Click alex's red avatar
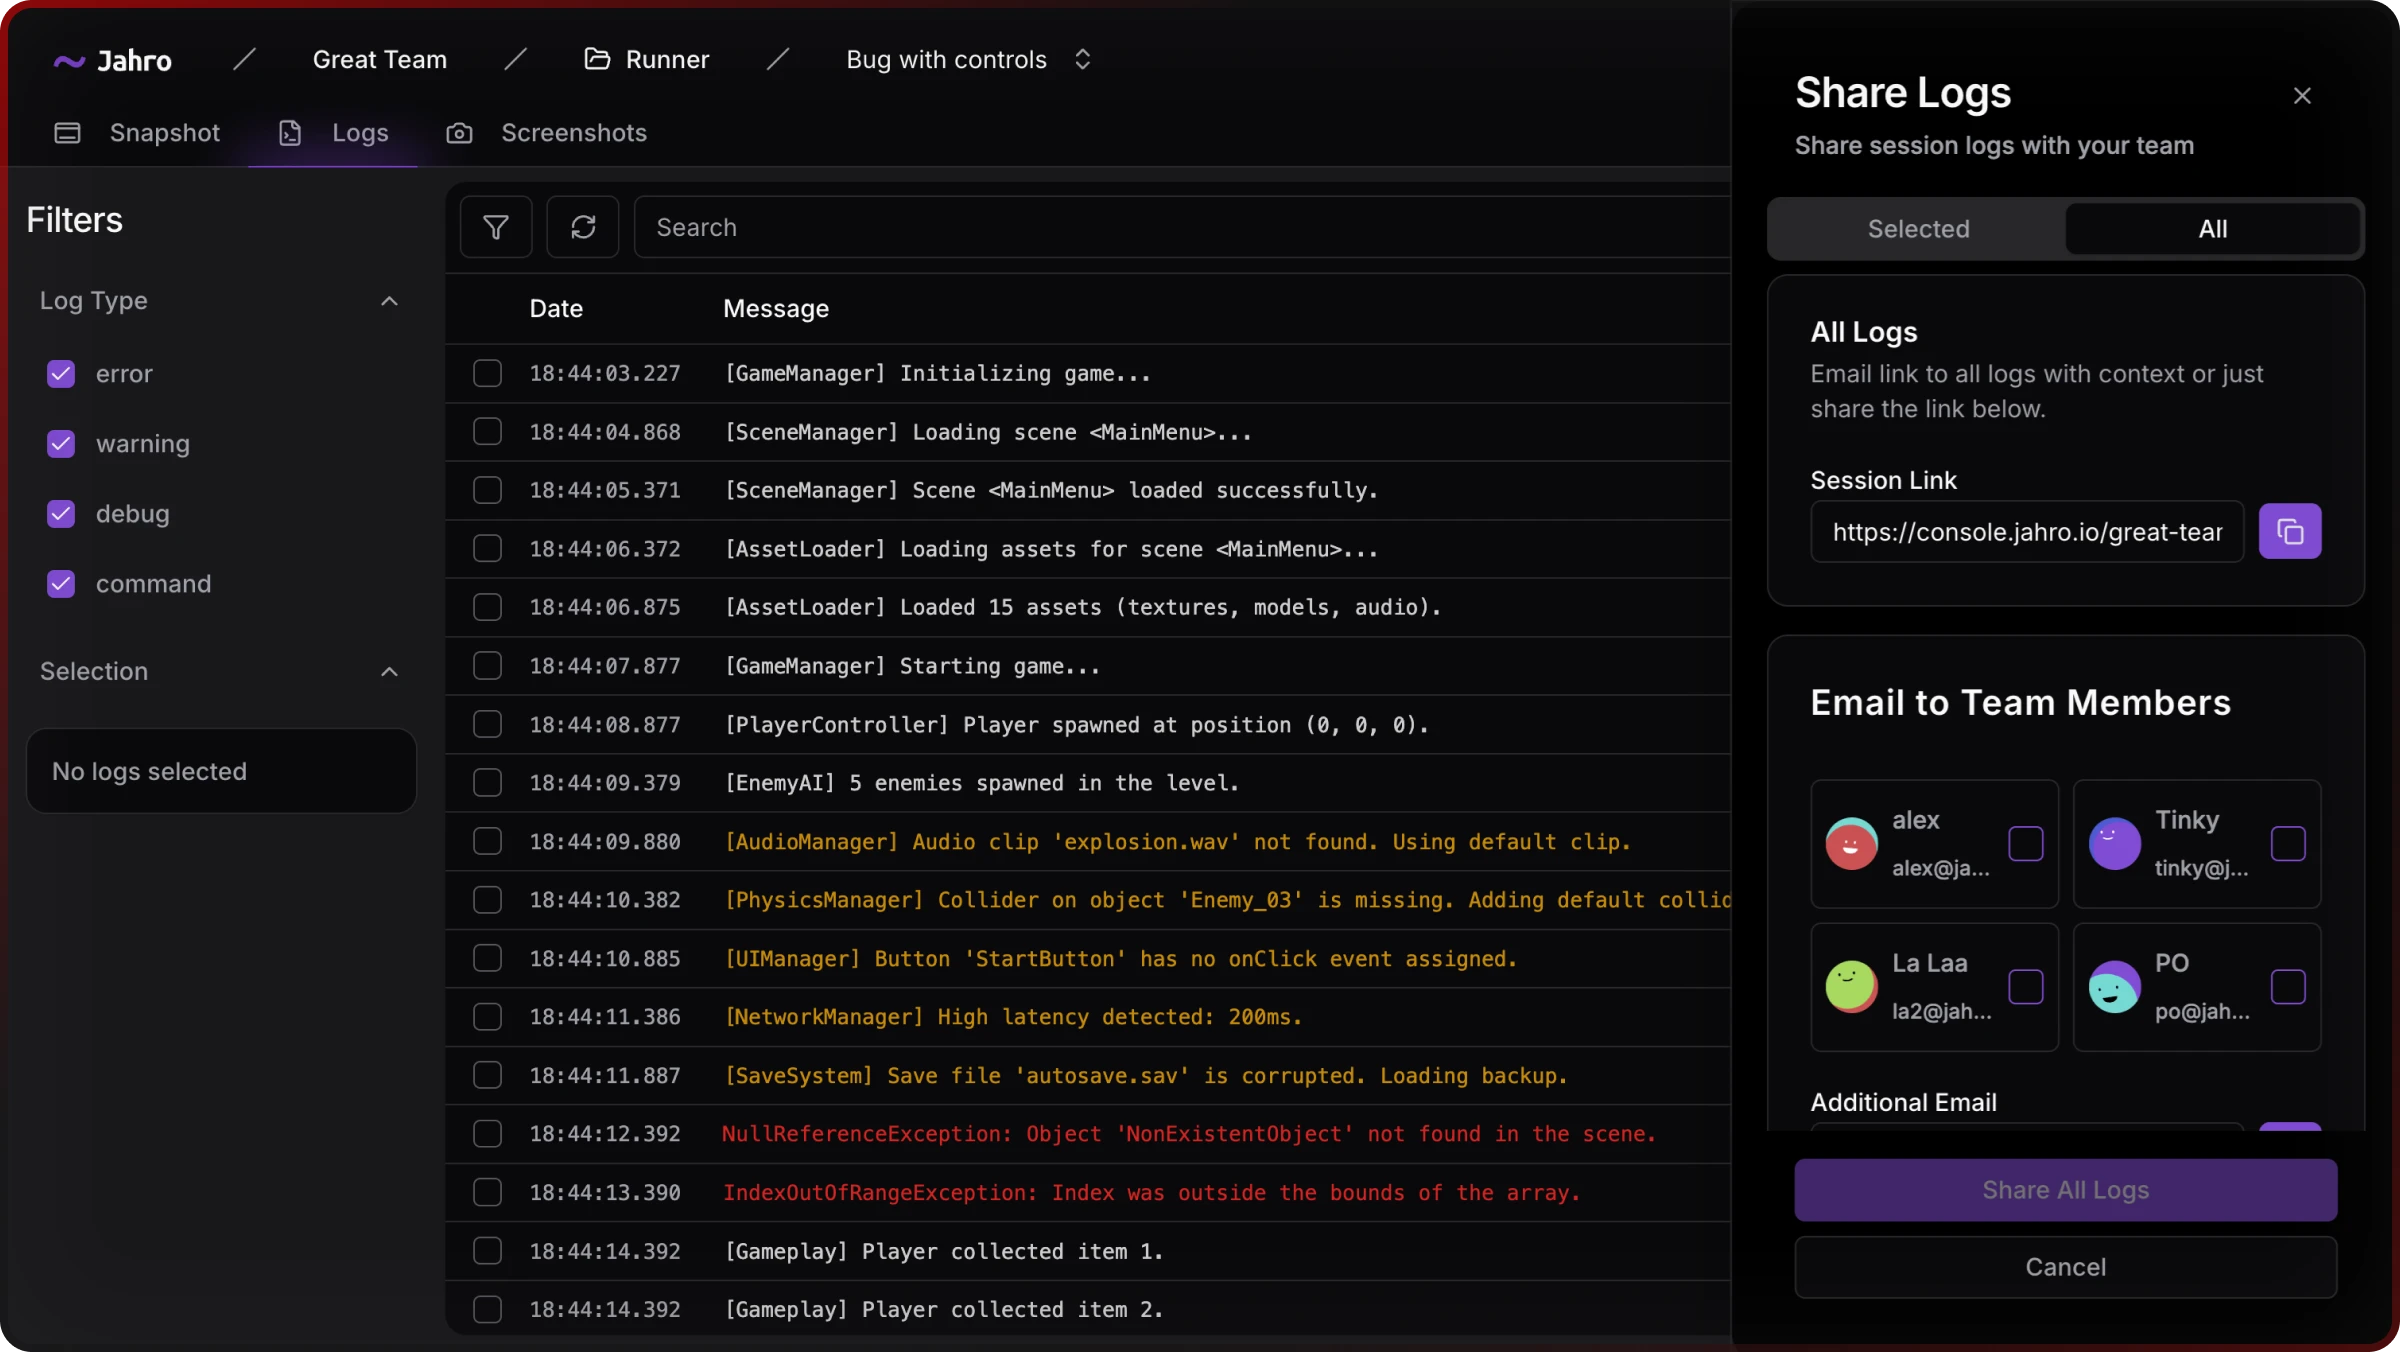 click(x=1851, y=844)
